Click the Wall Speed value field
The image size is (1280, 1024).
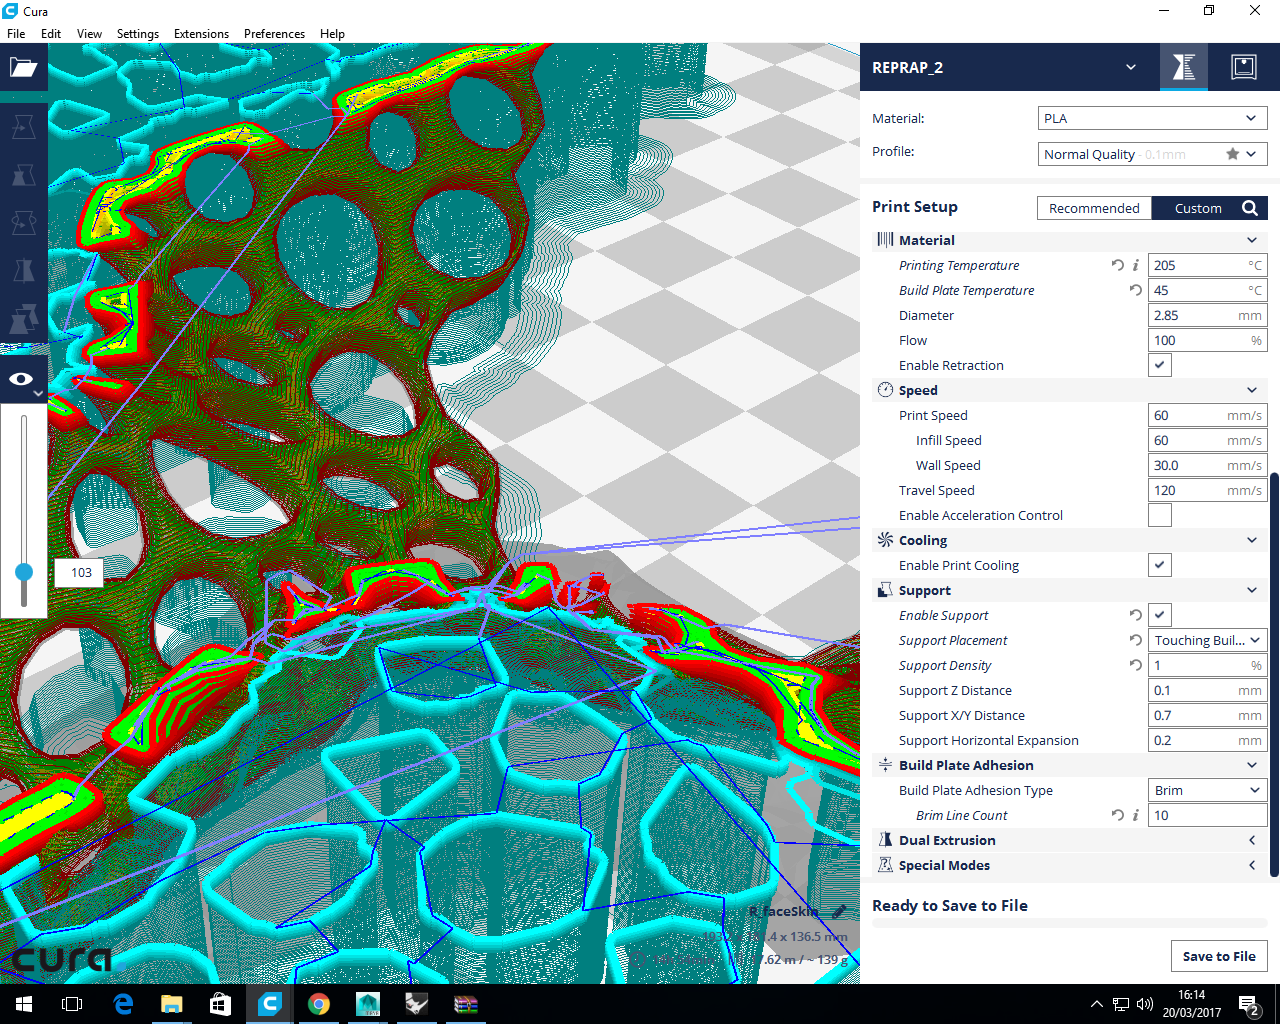[1208, 465]
